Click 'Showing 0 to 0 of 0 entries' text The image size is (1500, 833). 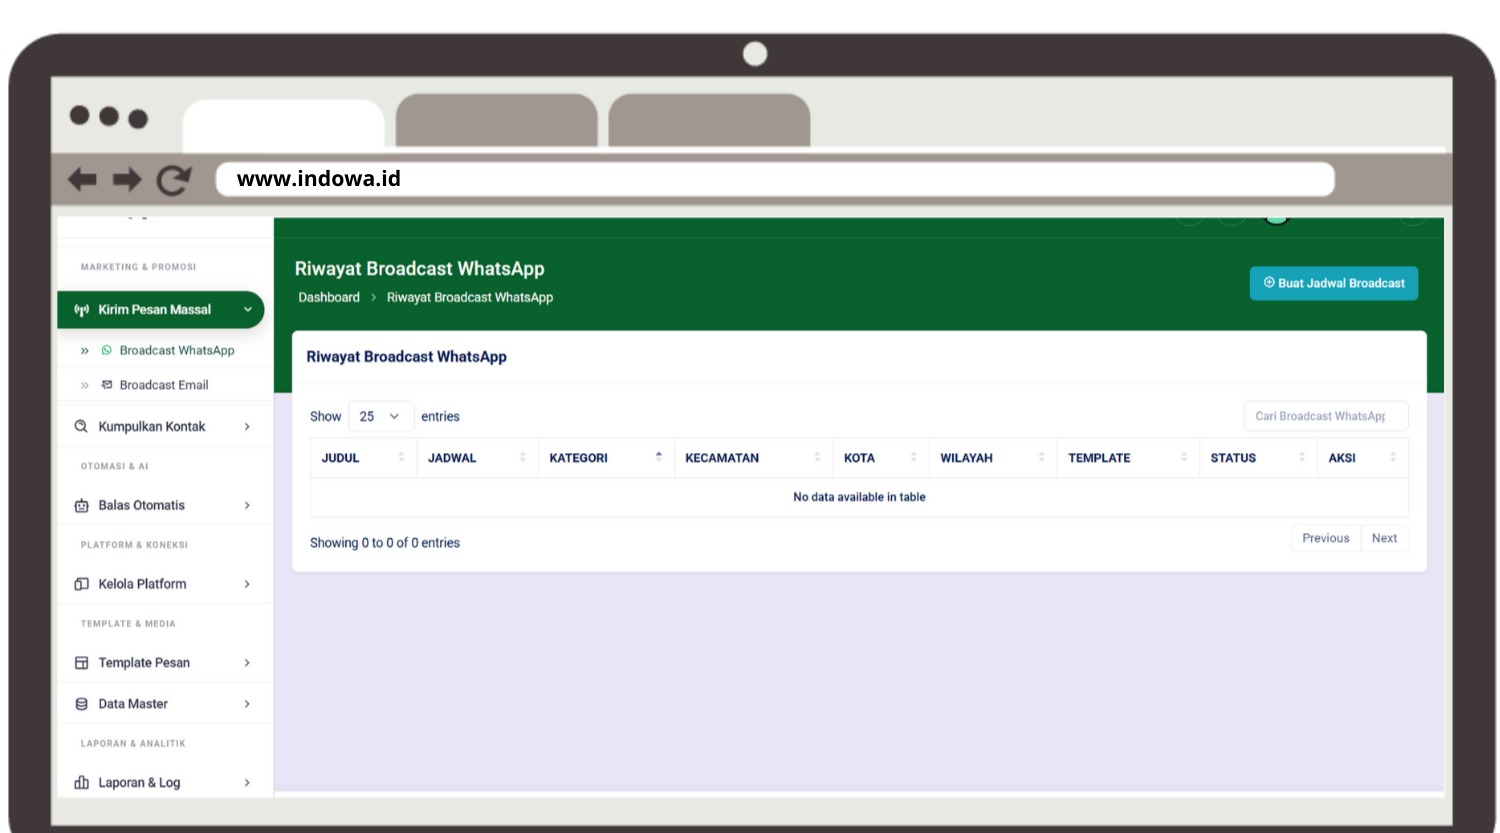click(385, 543)
